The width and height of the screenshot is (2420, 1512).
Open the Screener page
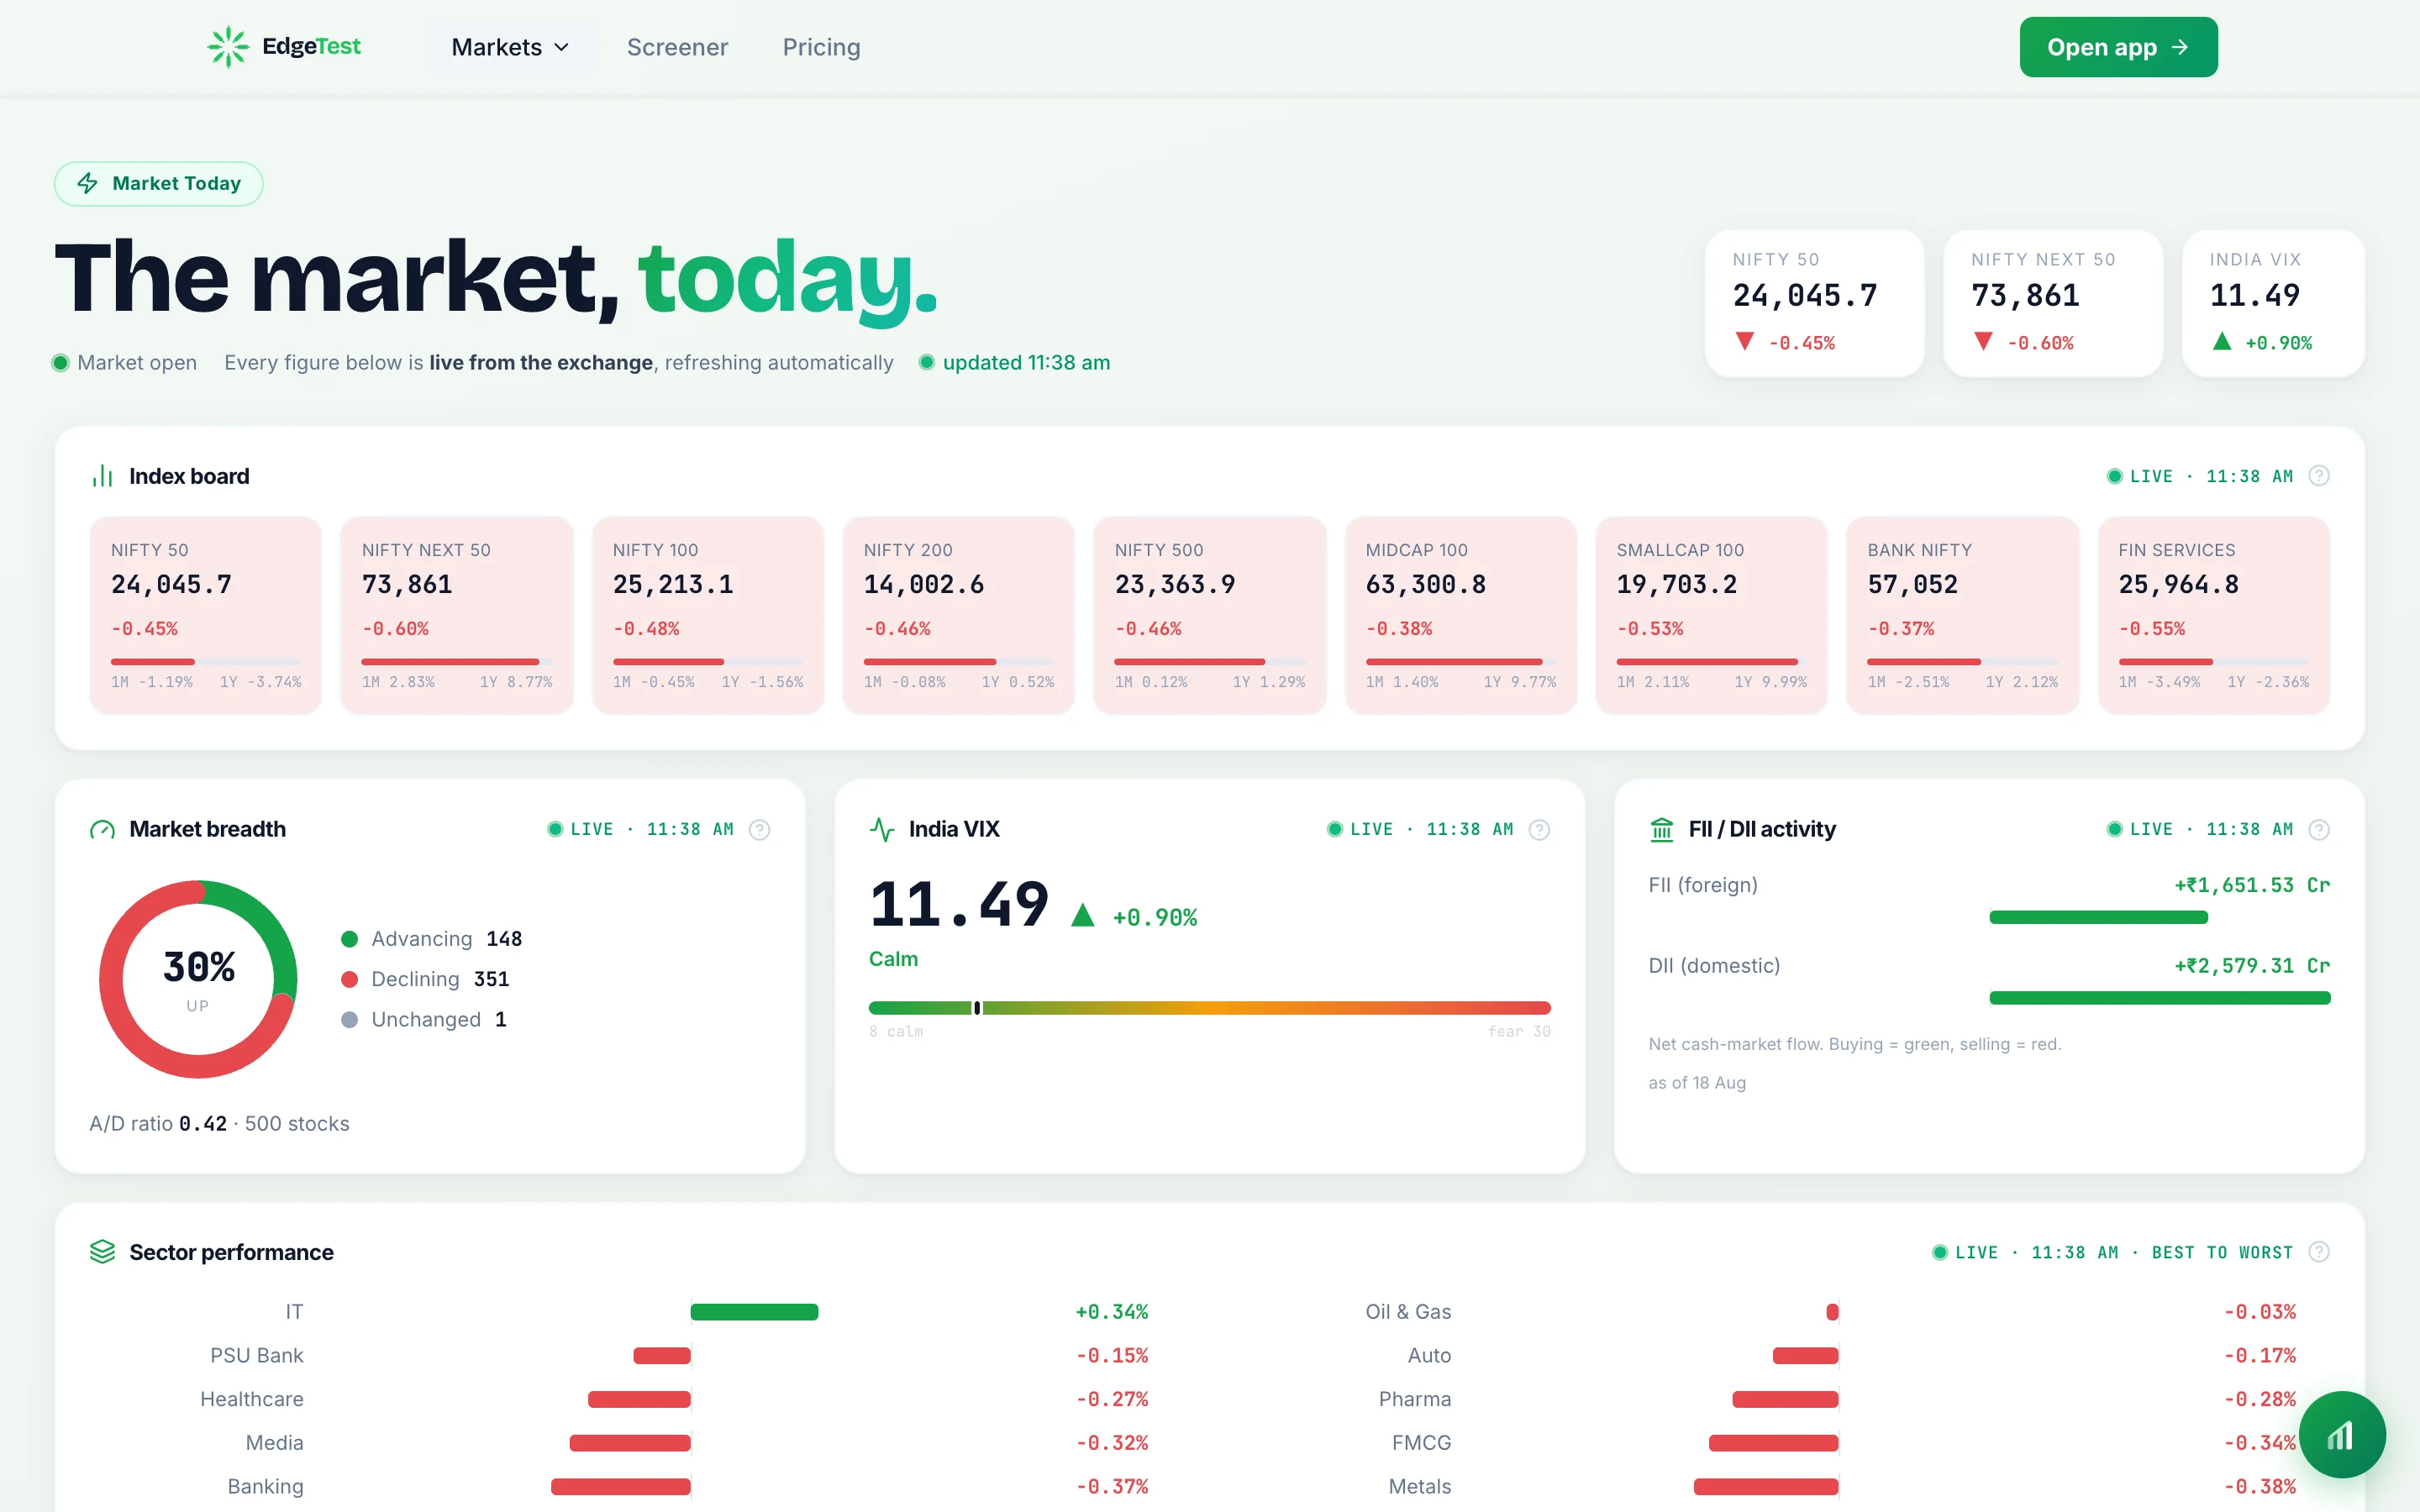pos(677,47)
